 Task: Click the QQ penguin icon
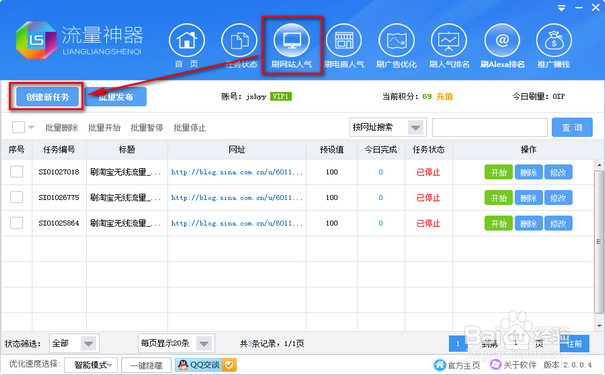(184, 364)
